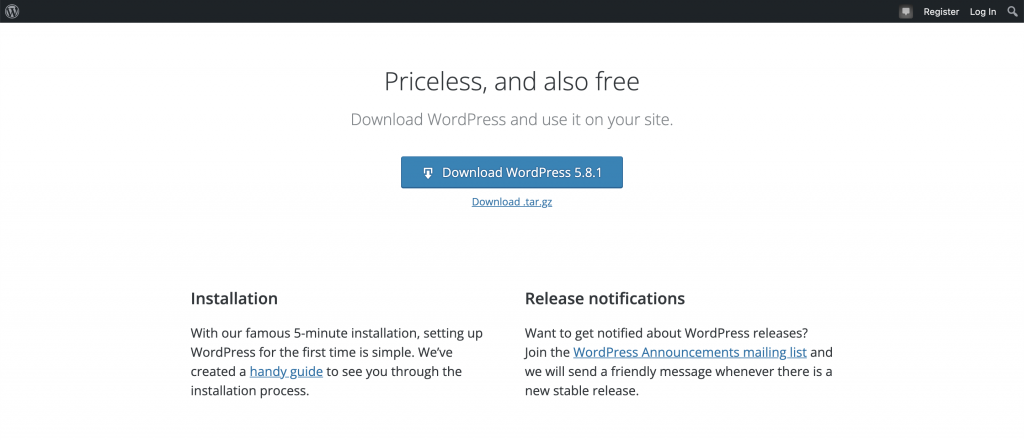The height and width of the screenshot is (440, 1024).
Task: Click the 'installation process.' text line
Action: (x=249, y=391)
